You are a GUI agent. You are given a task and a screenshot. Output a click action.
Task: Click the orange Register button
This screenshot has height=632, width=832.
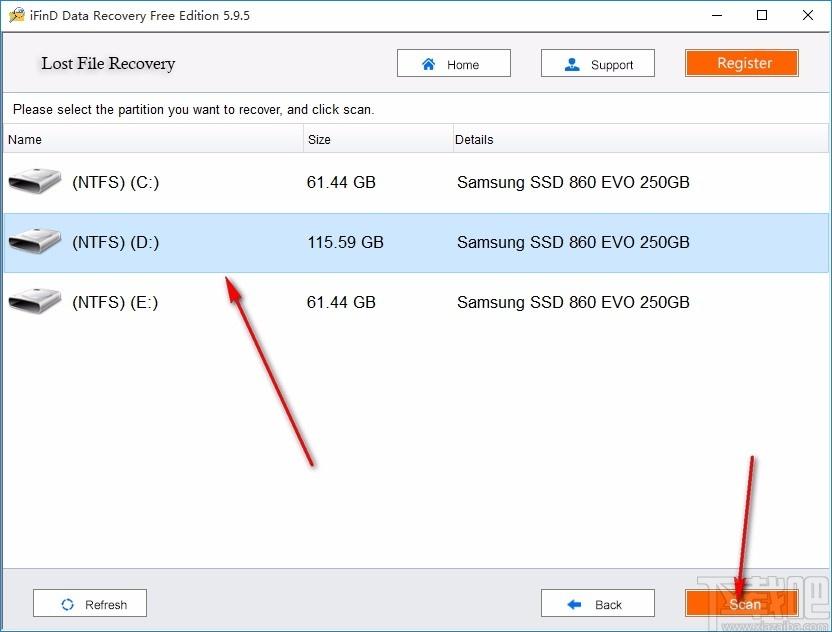click(x=742, y=63)
